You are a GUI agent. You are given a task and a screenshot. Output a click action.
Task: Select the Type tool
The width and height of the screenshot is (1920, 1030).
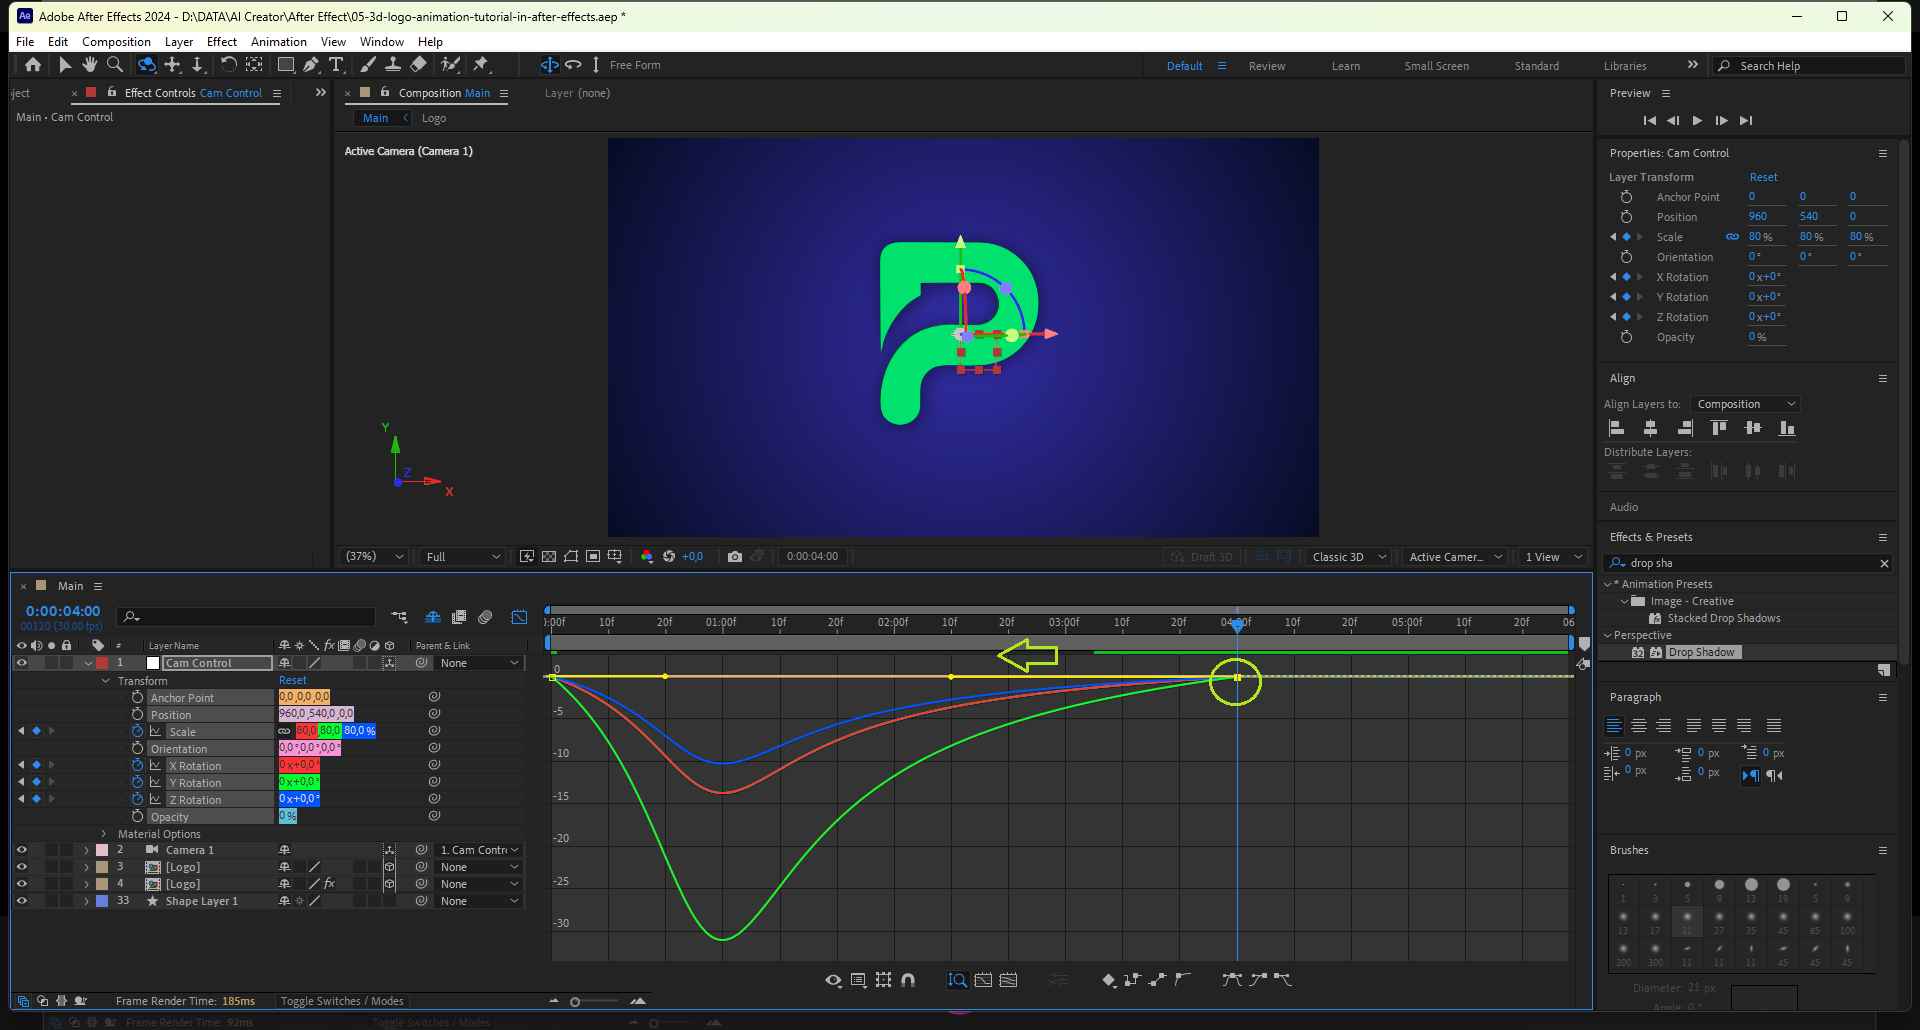tap(336, 65)
